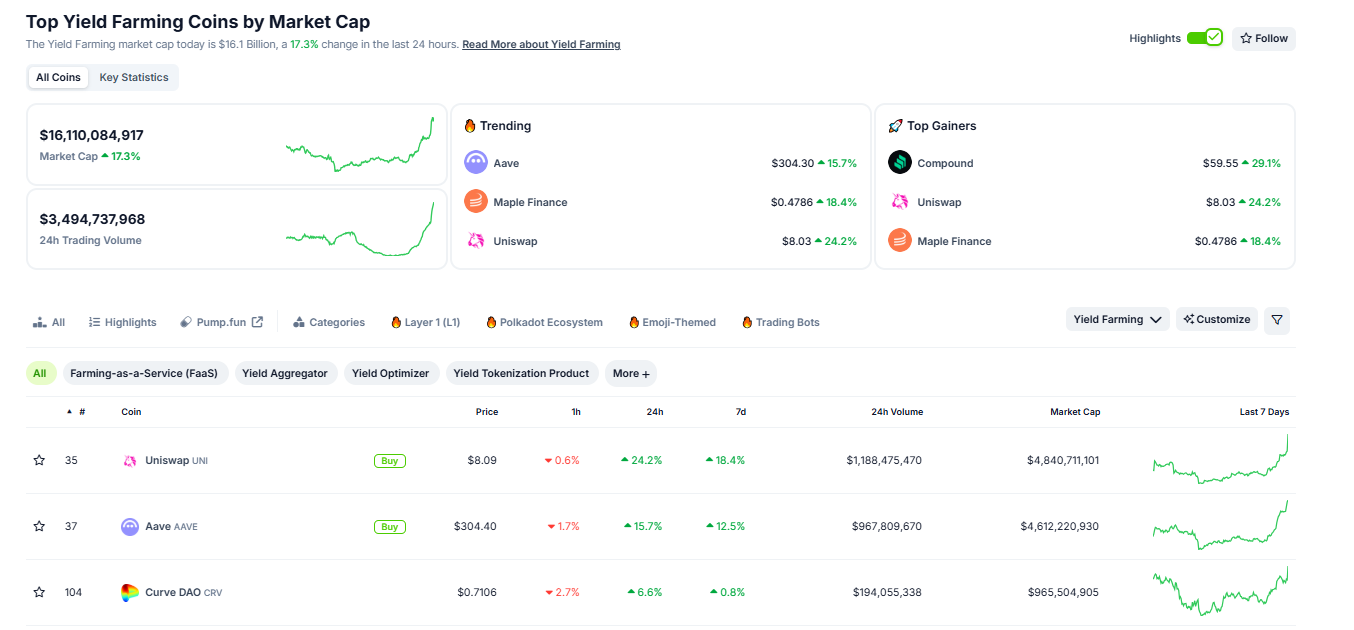Open Compound name in Top Gainers

tap(945, 163)
